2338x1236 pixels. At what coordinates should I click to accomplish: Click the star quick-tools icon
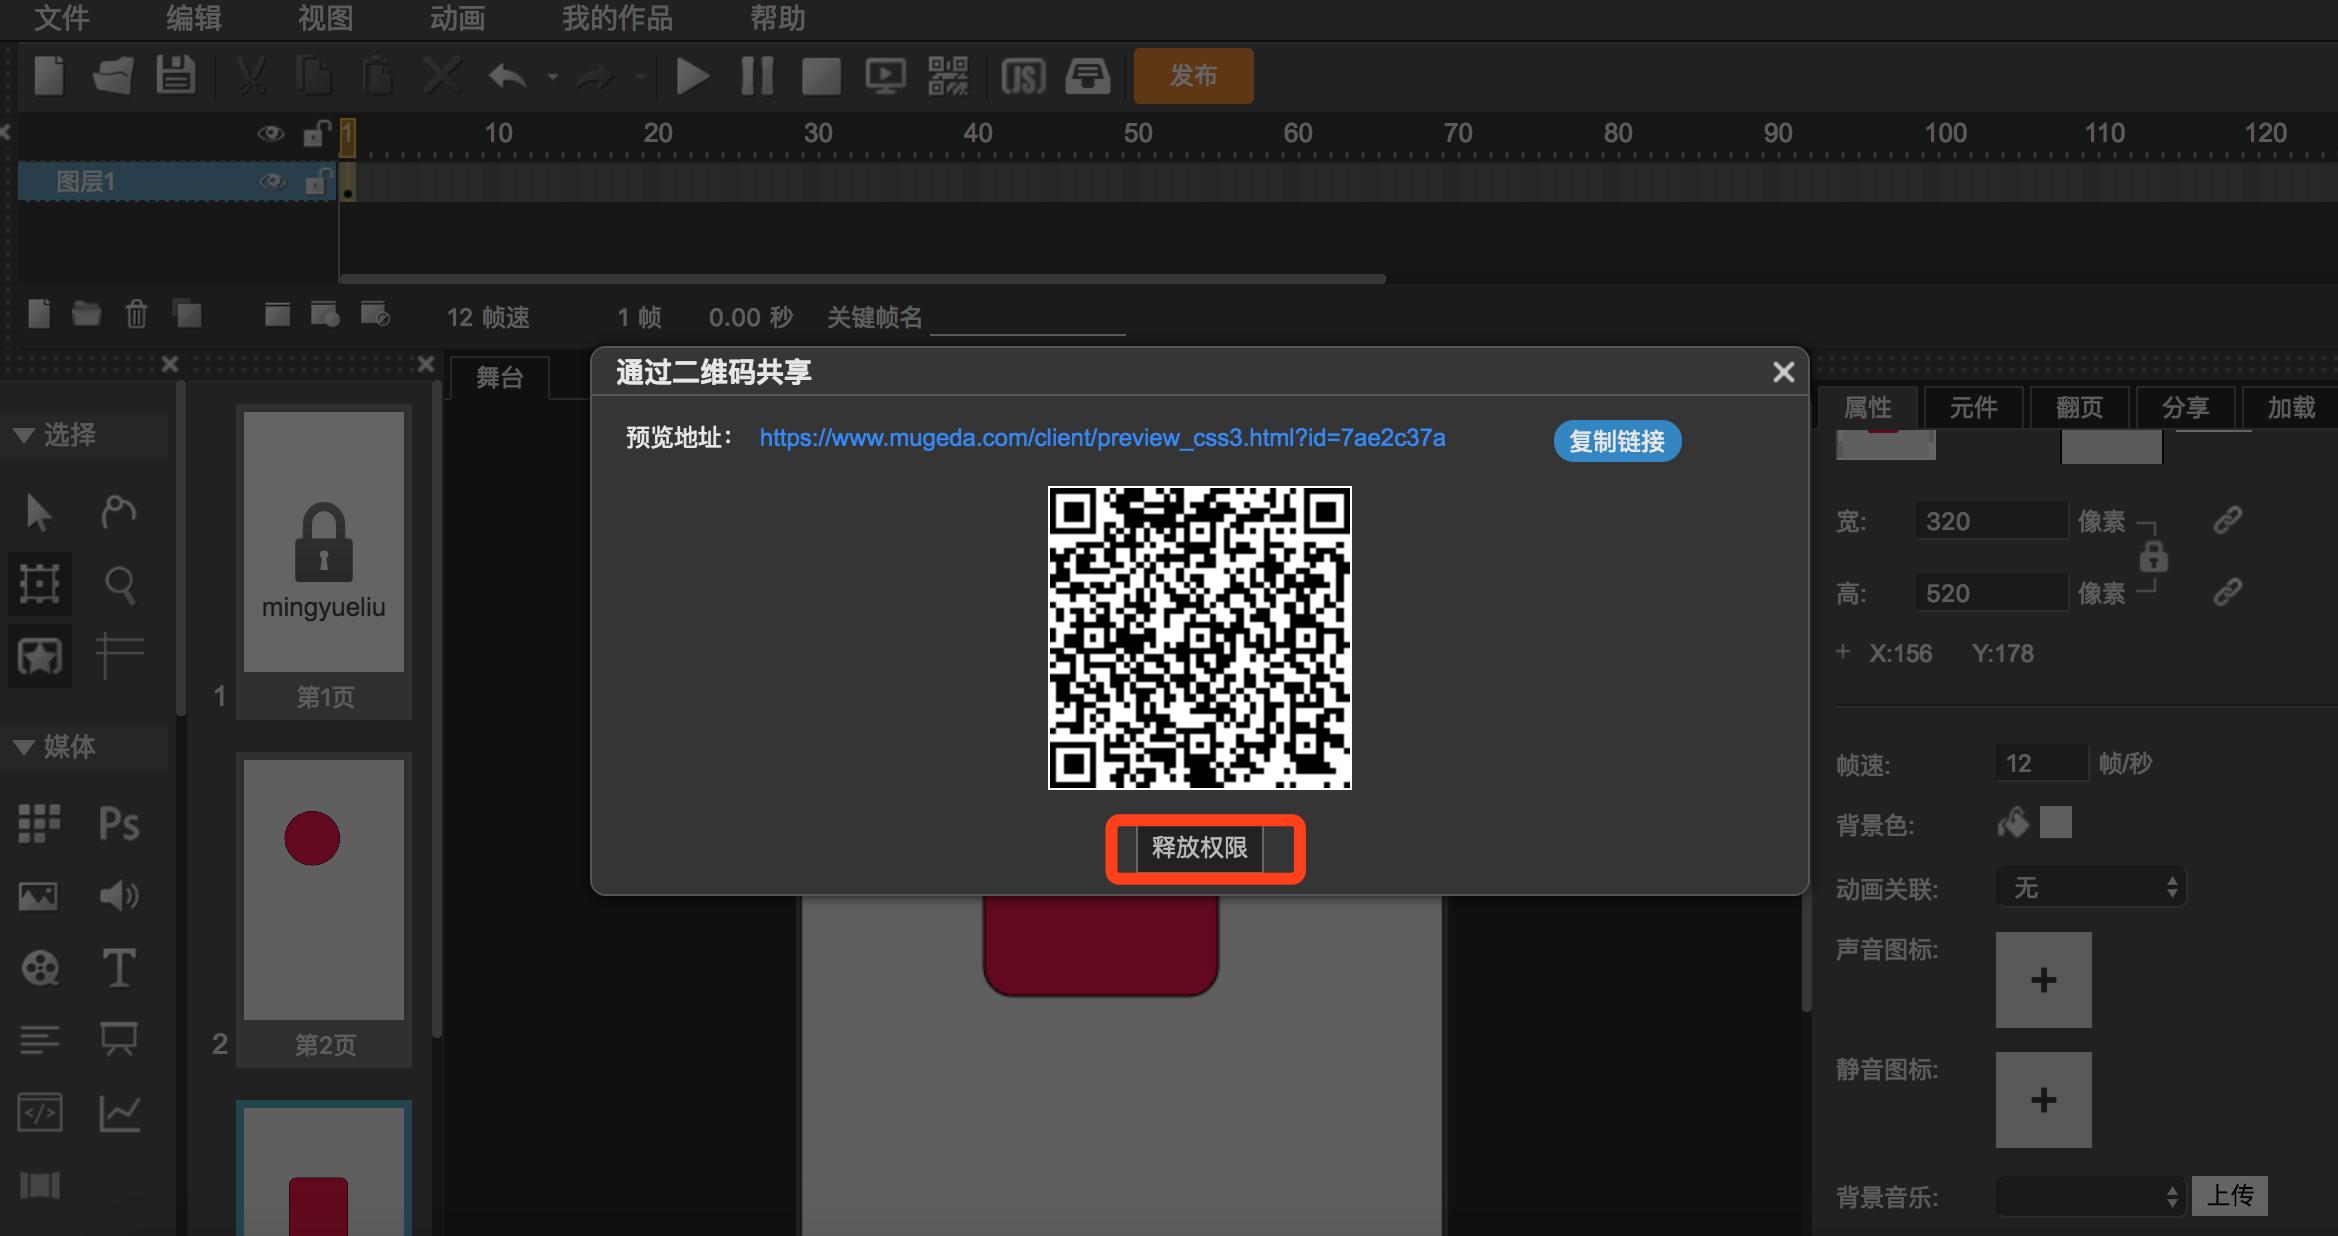click(x=39, y=656)
